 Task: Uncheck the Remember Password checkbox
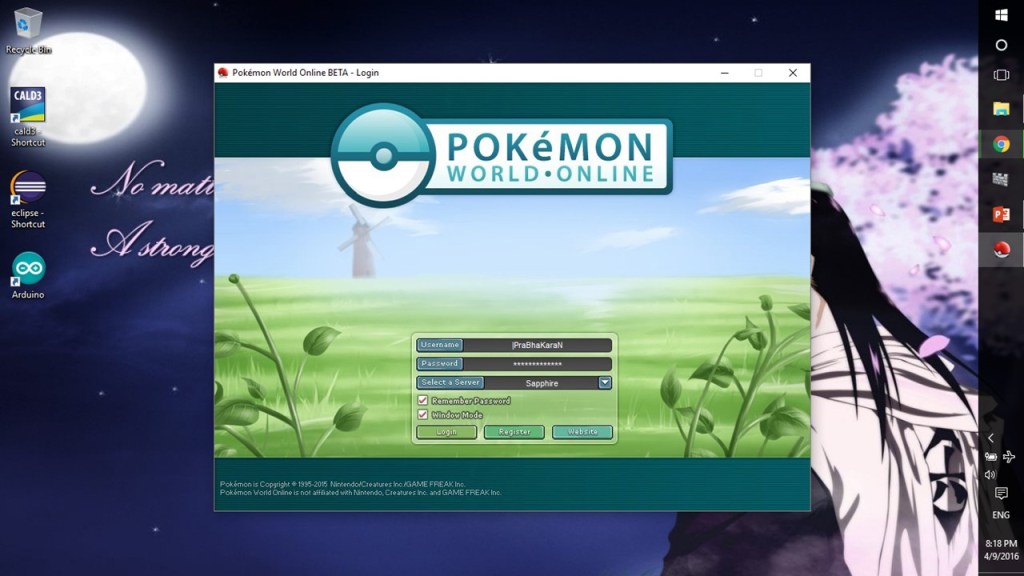click(x=423, y=401)
